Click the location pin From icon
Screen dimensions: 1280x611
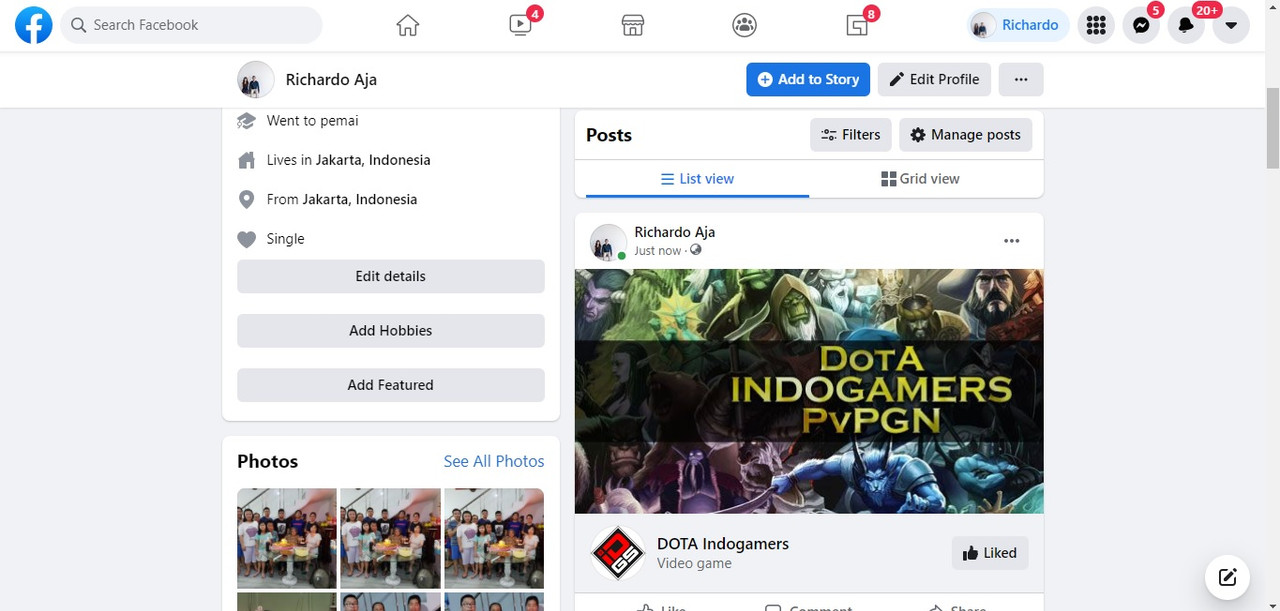(246, 200)
